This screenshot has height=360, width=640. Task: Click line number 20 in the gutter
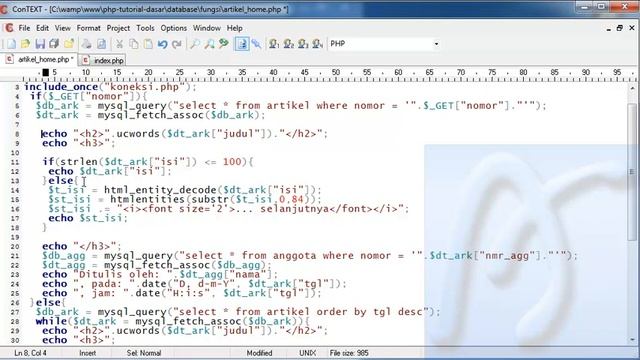tap(15, 247)
